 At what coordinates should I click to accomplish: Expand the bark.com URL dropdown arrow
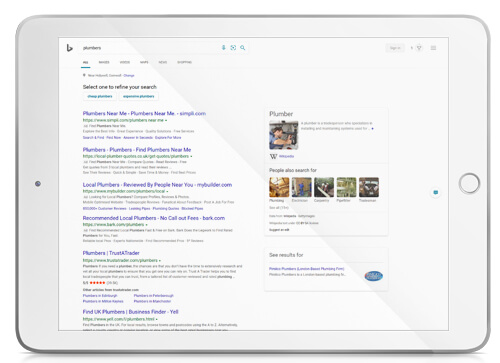[146, 225]
